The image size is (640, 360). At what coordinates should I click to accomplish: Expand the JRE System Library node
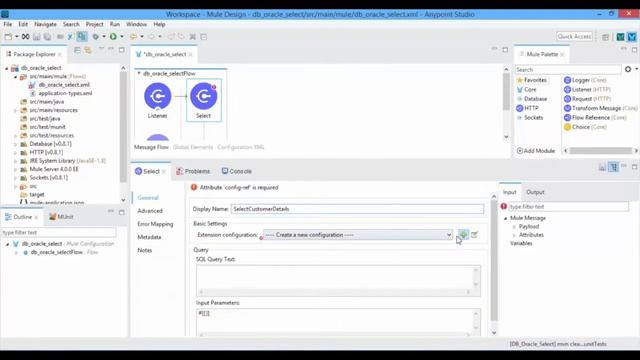click(16, 161)
